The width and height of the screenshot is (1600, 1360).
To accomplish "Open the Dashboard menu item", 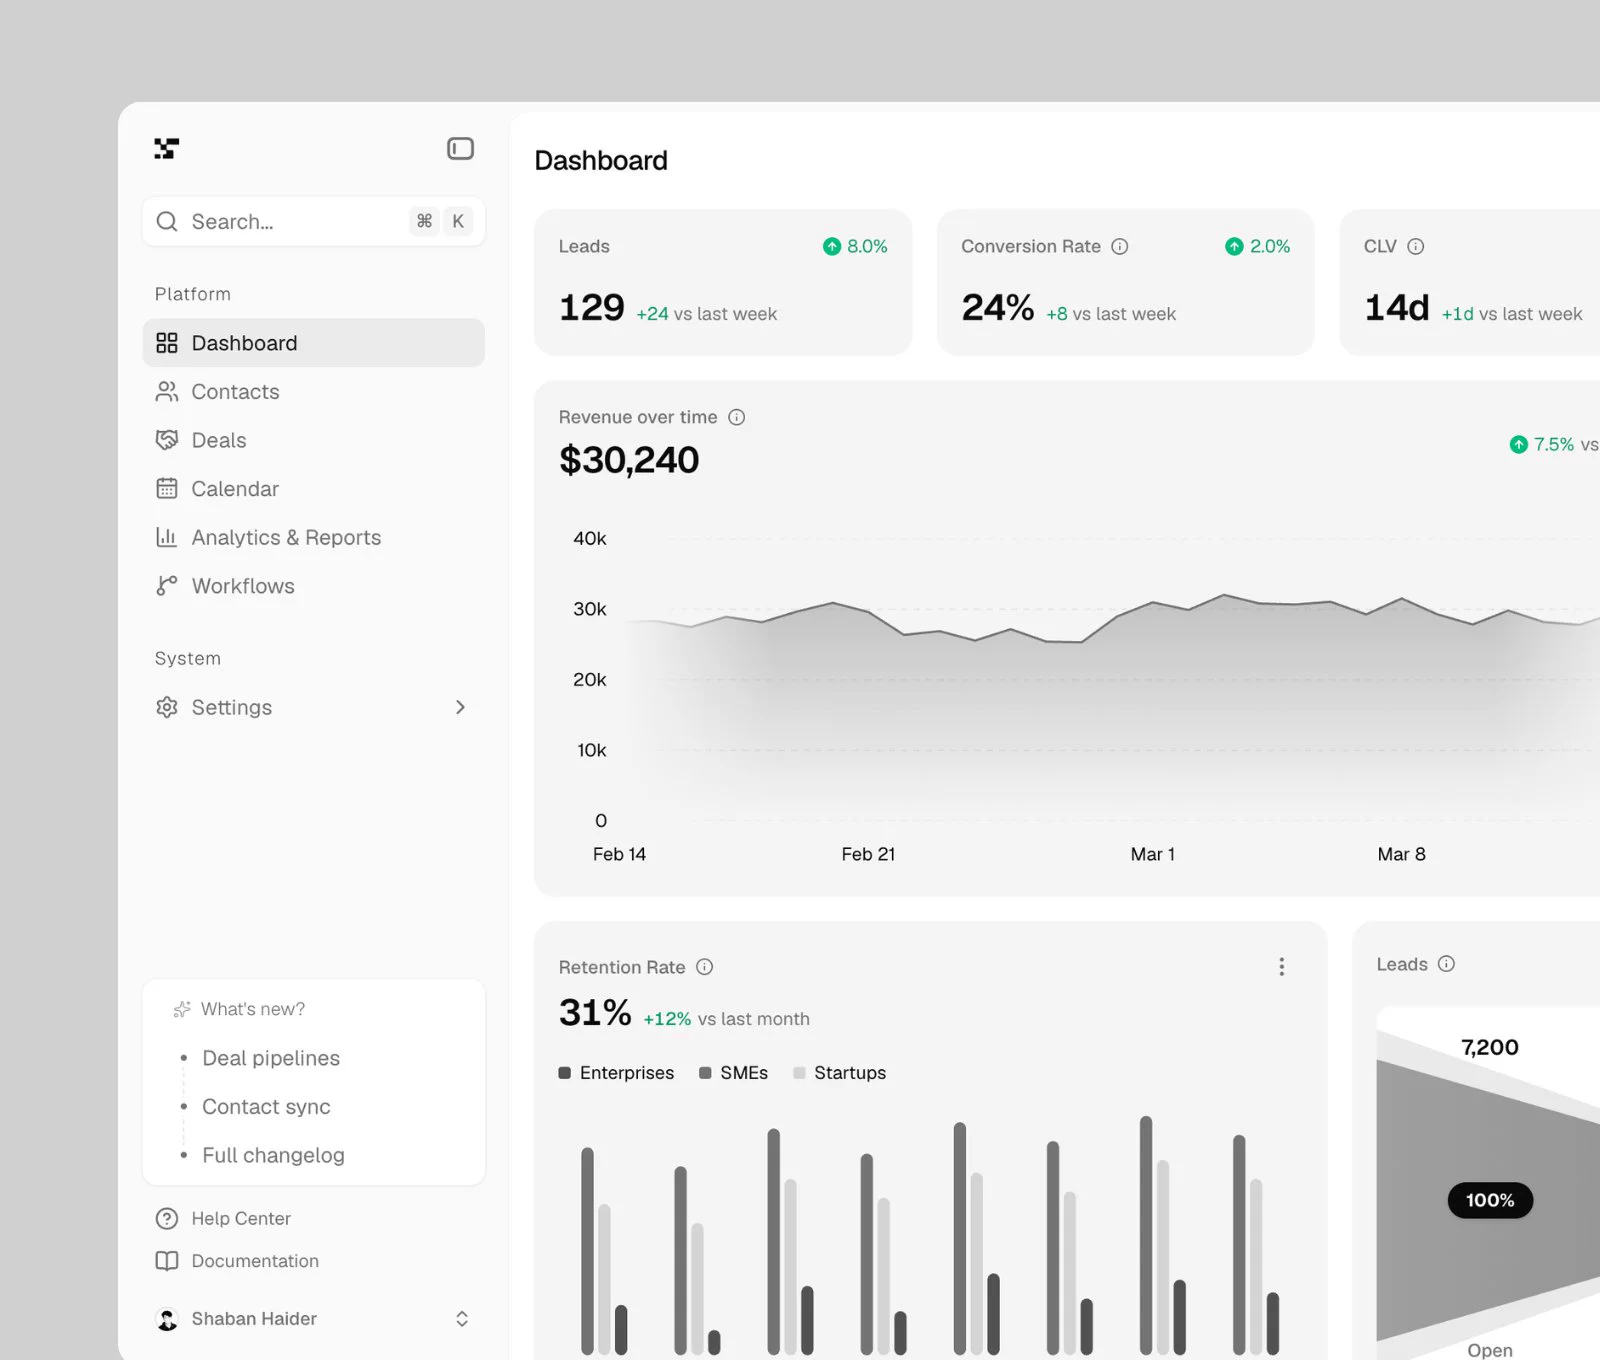I will coord(314,343).
